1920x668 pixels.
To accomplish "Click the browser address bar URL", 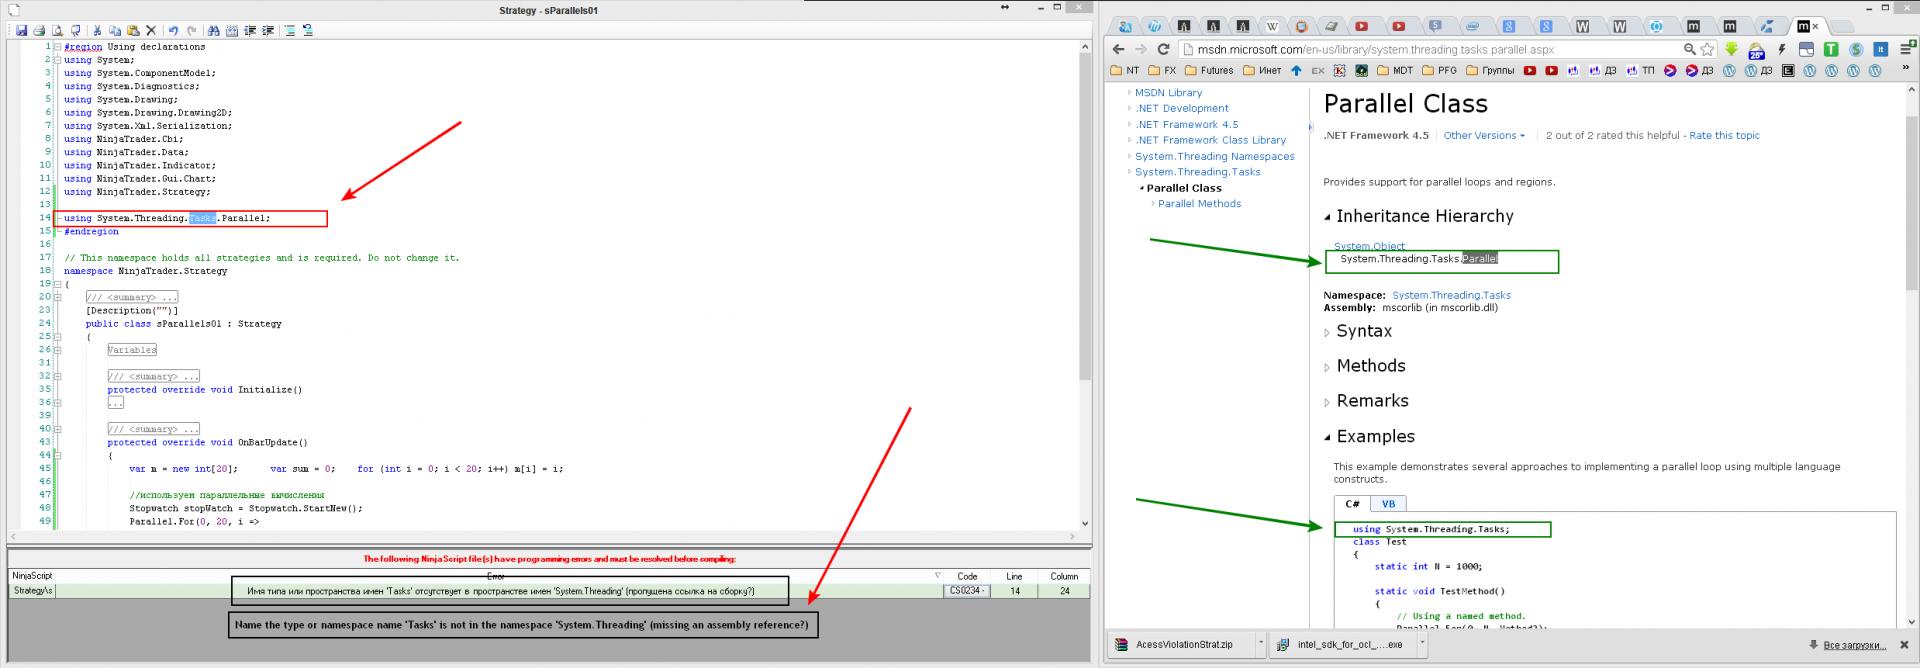I will (1376, 49).
